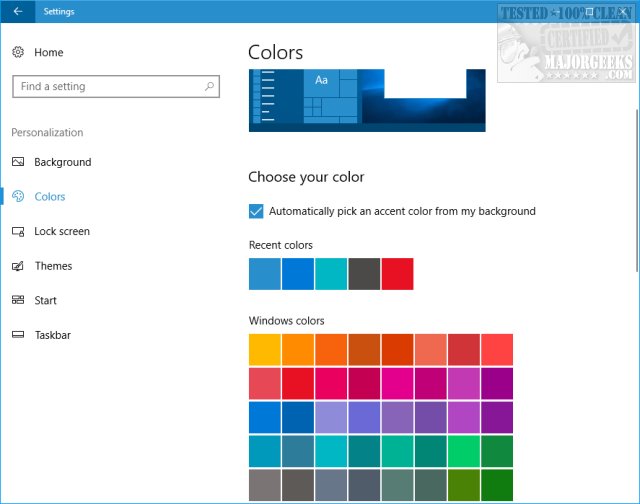The width and height of the screenshot is (640, 504).
Task: Click the Taskbar icon in sidebar
Action: tap(18, 335)
